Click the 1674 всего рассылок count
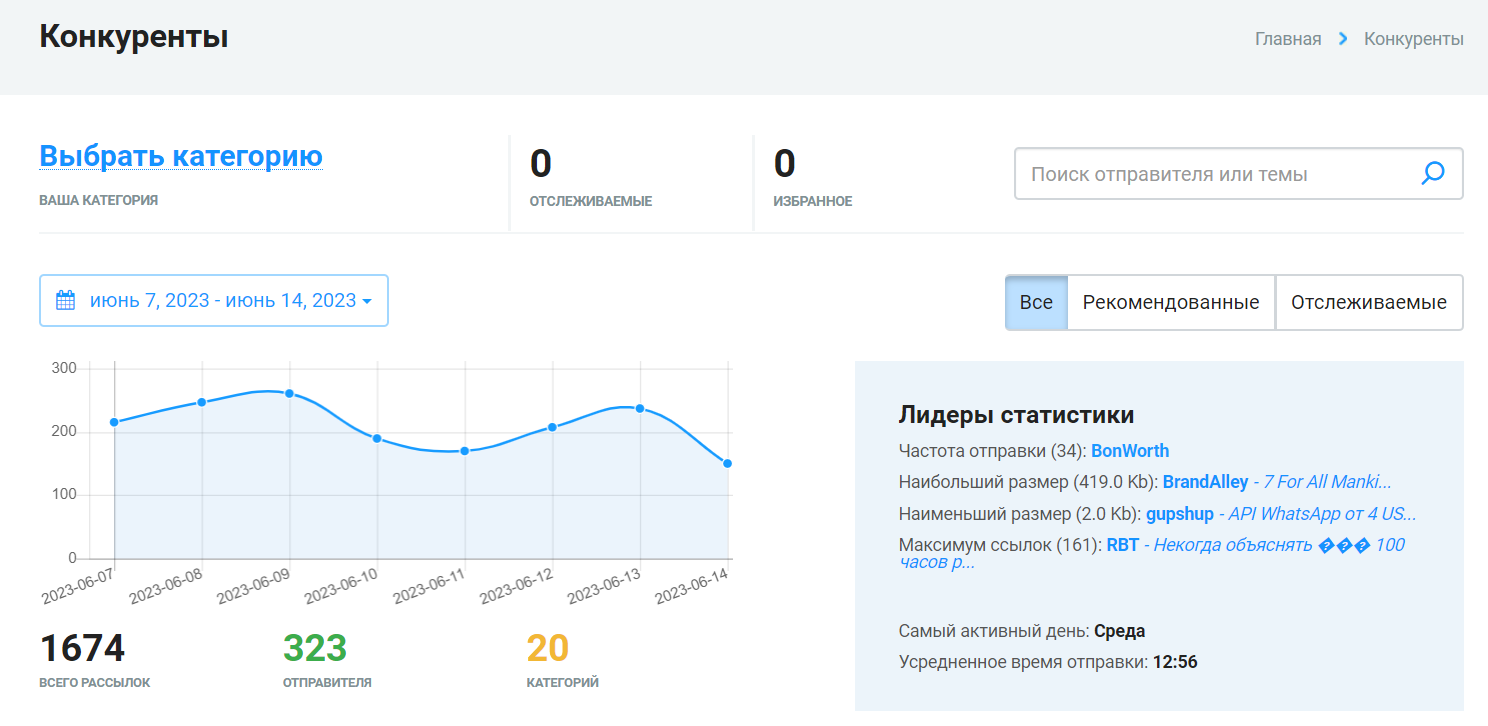The width and height of the screenshot is (1488, 726). coord(82,648)
